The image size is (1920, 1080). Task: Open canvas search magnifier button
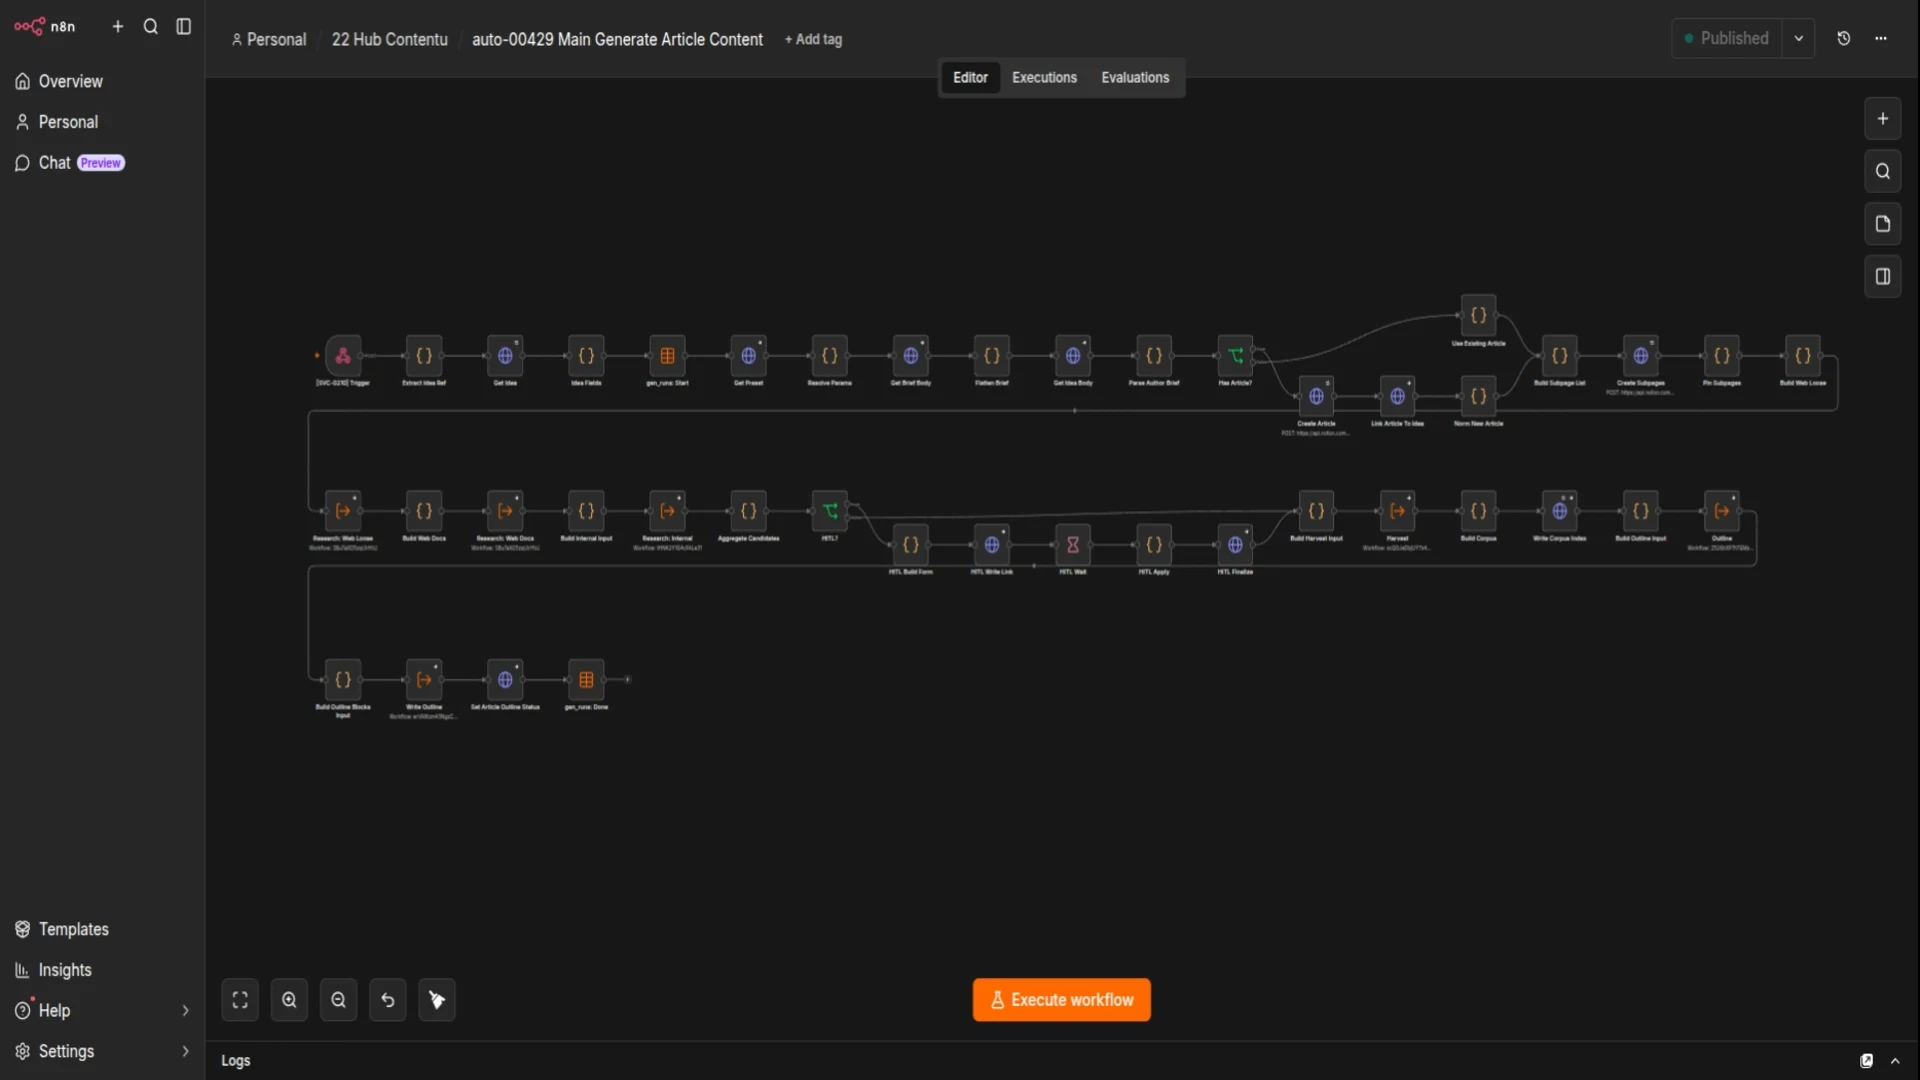click(1883, 171)
